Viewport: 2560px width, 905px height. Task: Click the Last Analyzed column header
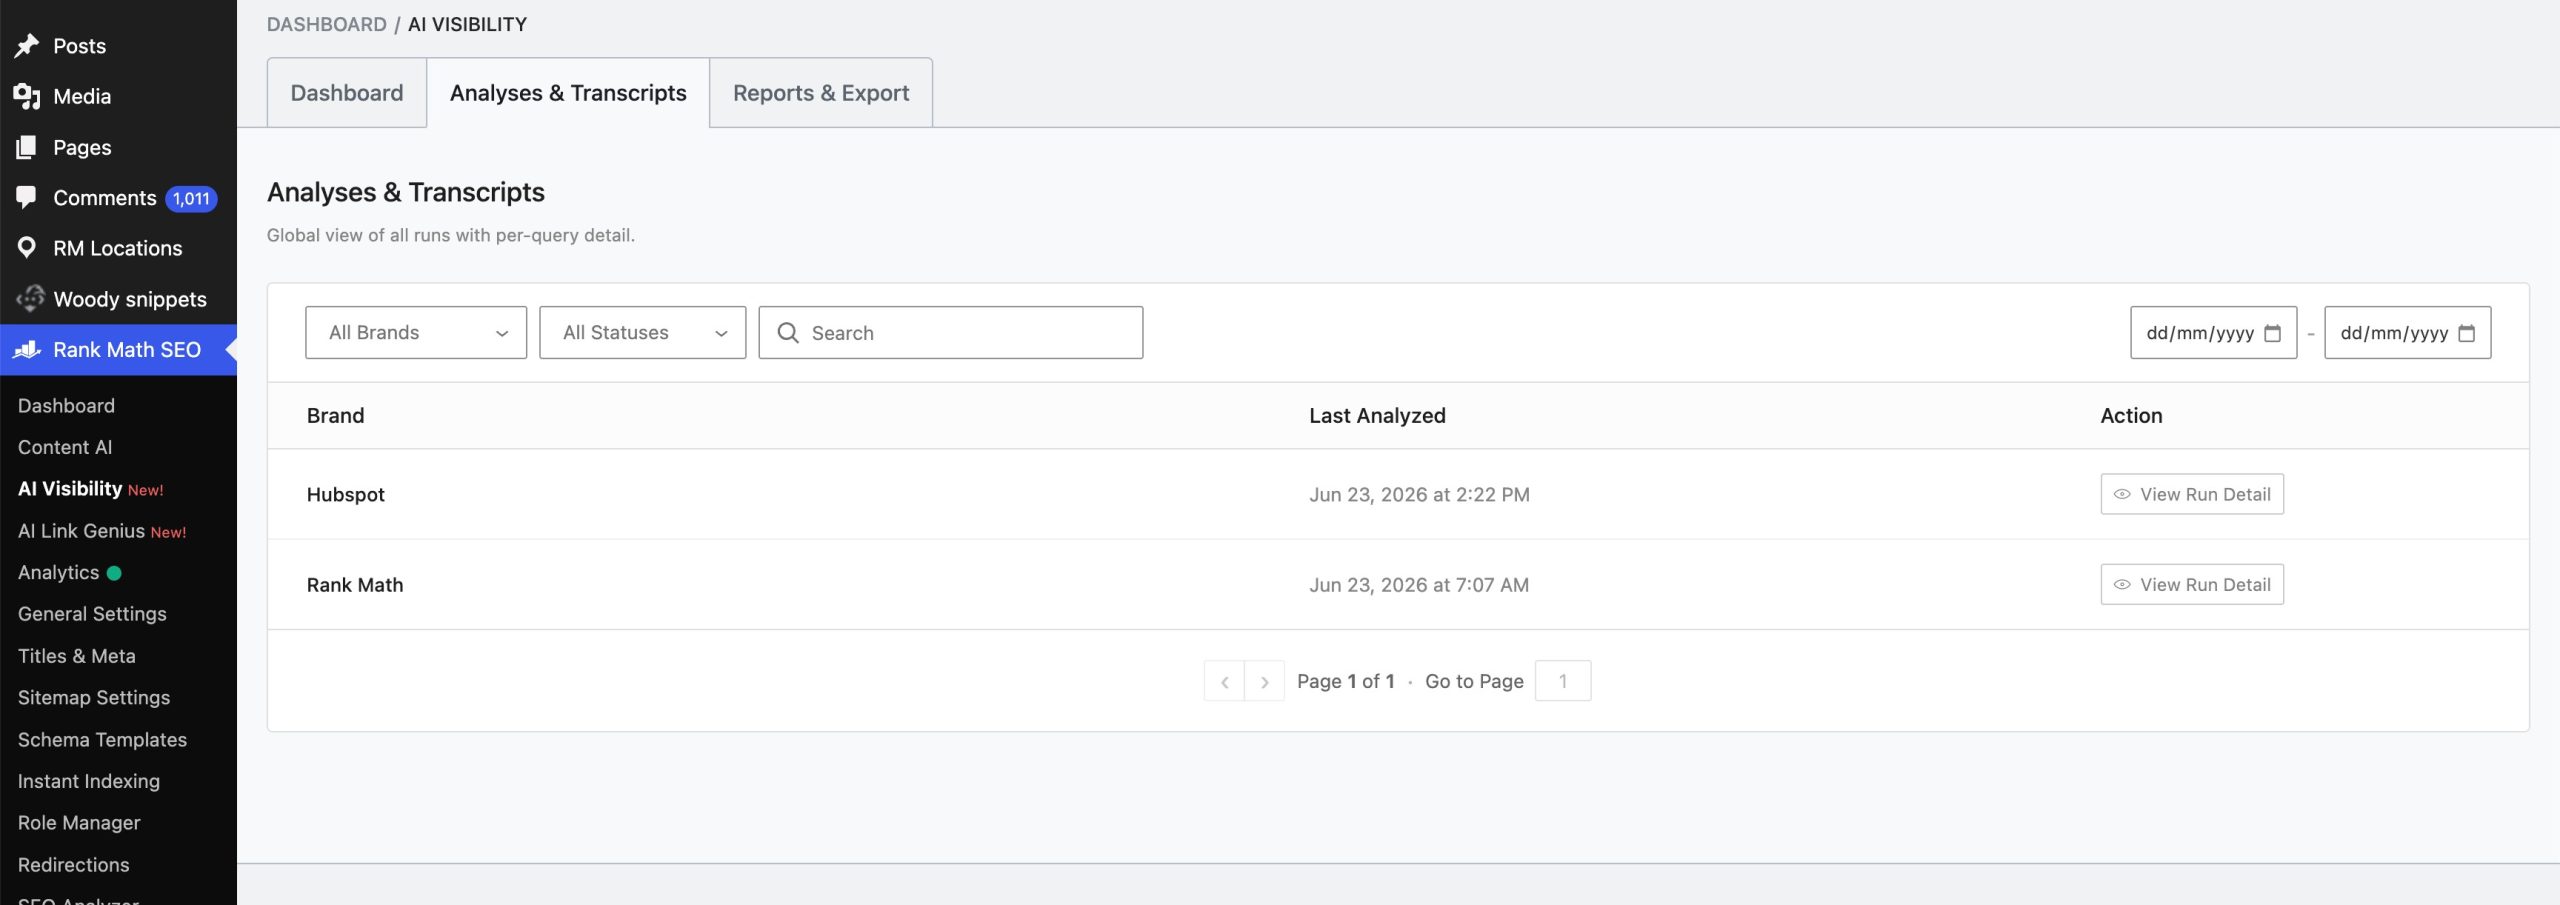click(x=1377, y=415)
